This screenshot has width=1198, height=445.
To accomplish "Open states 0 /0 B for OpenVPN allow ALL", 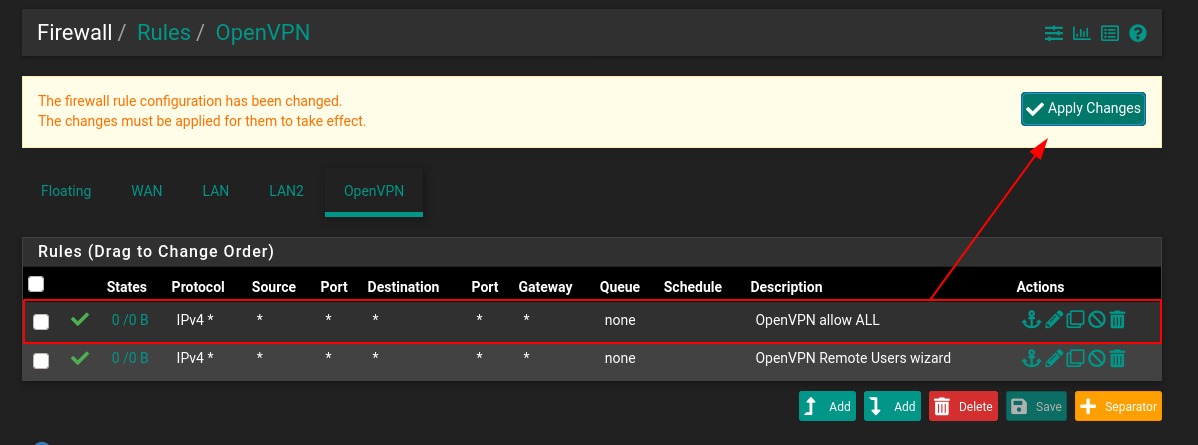I will coord(130,320).
